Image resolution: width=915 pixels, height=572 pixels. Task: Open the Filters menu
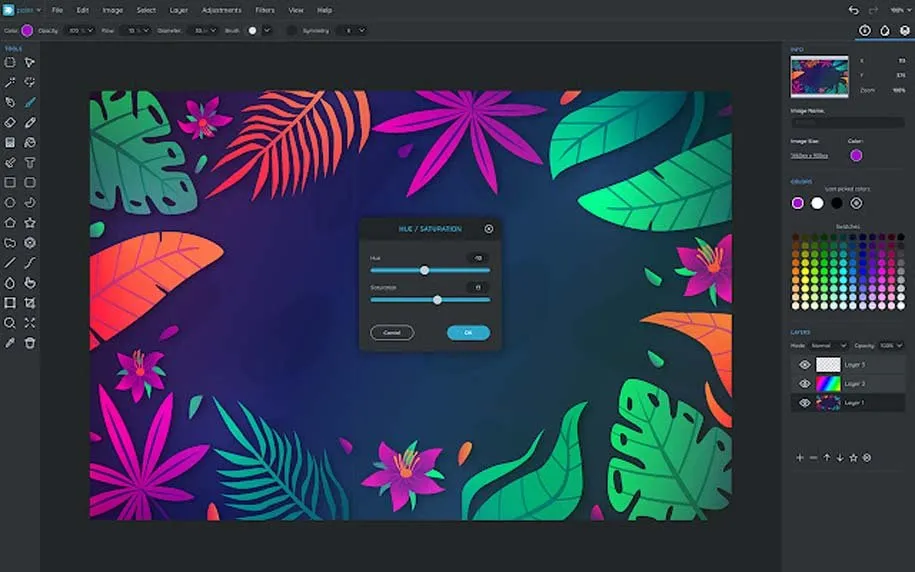click(x=265, y=10)
